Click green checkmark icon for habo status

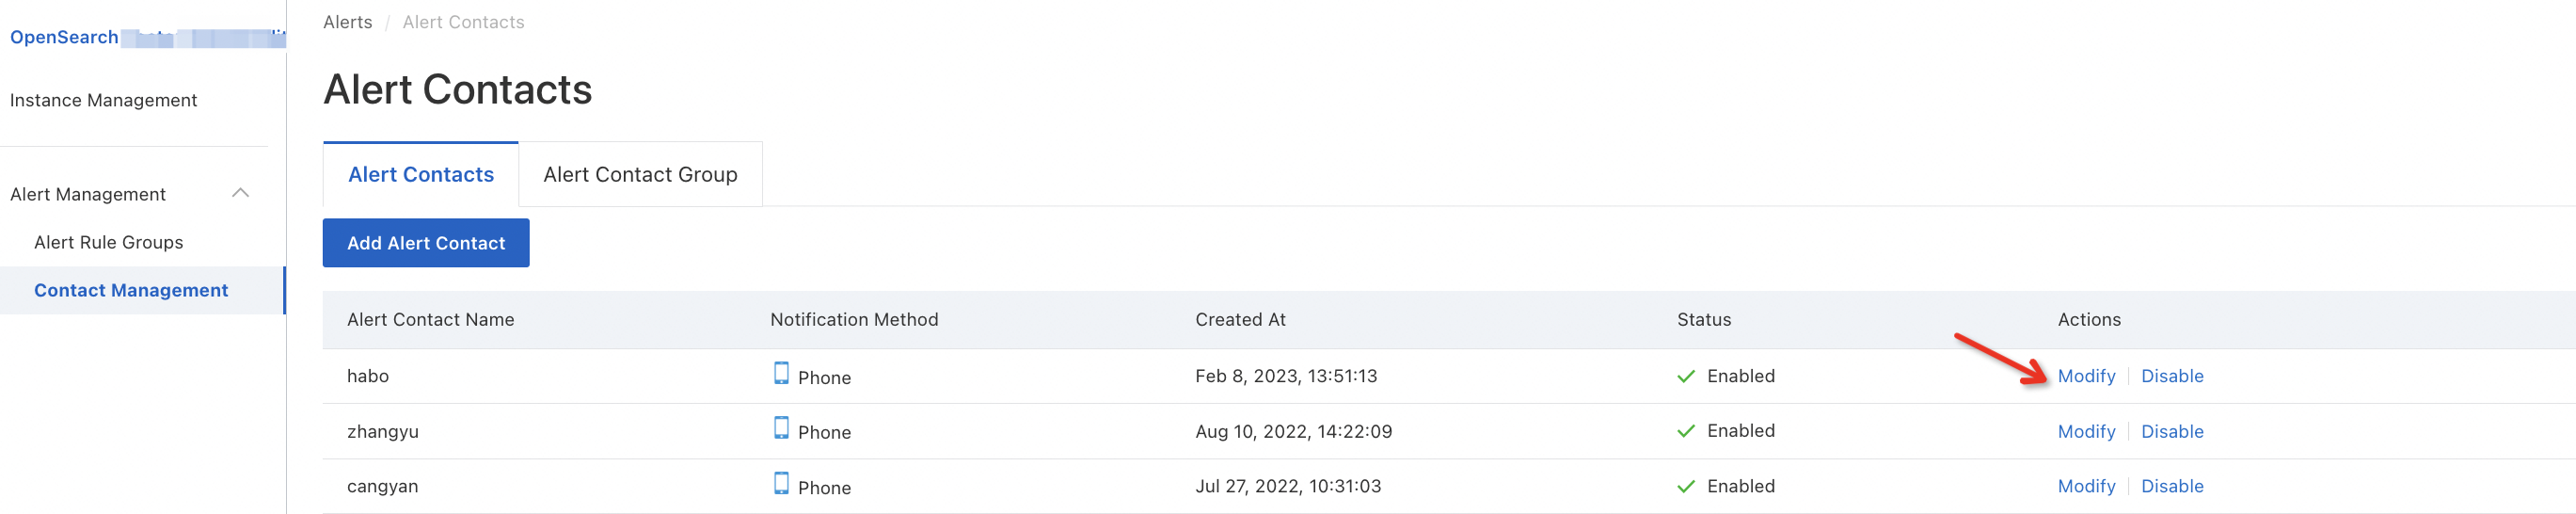click(x=1686, y=376)
